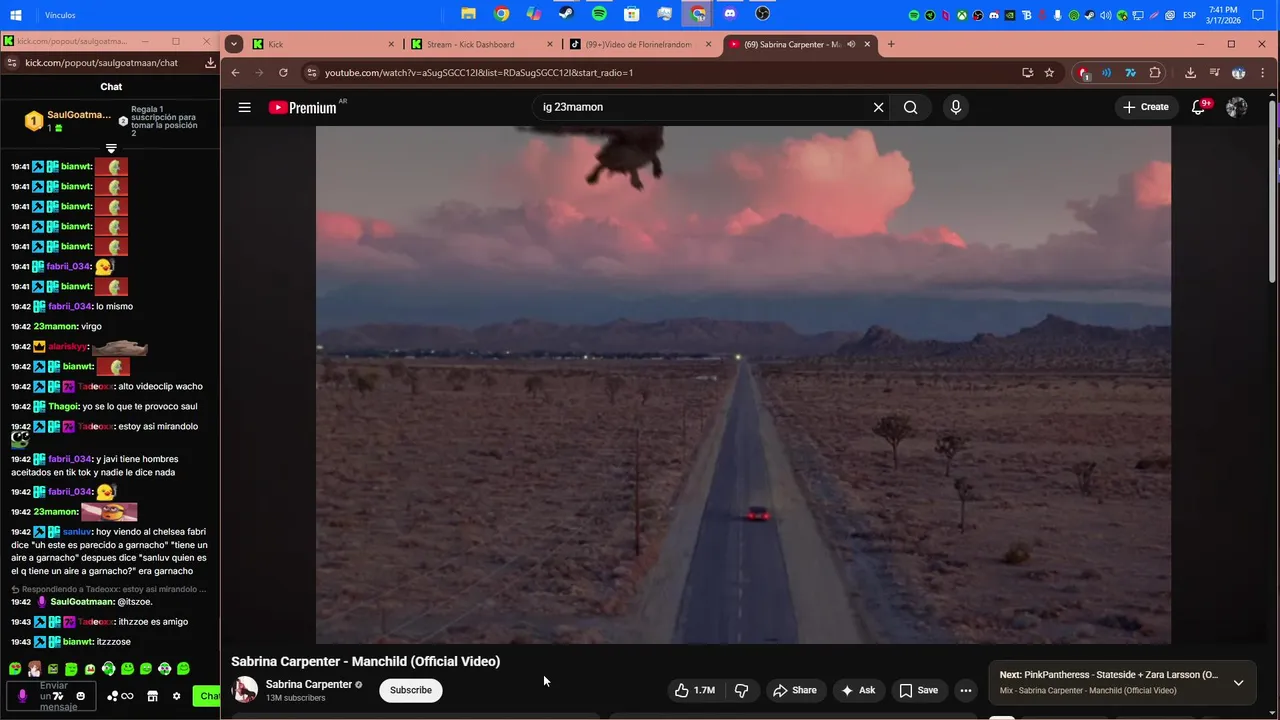This screenshot has height=720, width=1280.
Task: Open Steam from the taskbar
Action: tap(566, 14)
